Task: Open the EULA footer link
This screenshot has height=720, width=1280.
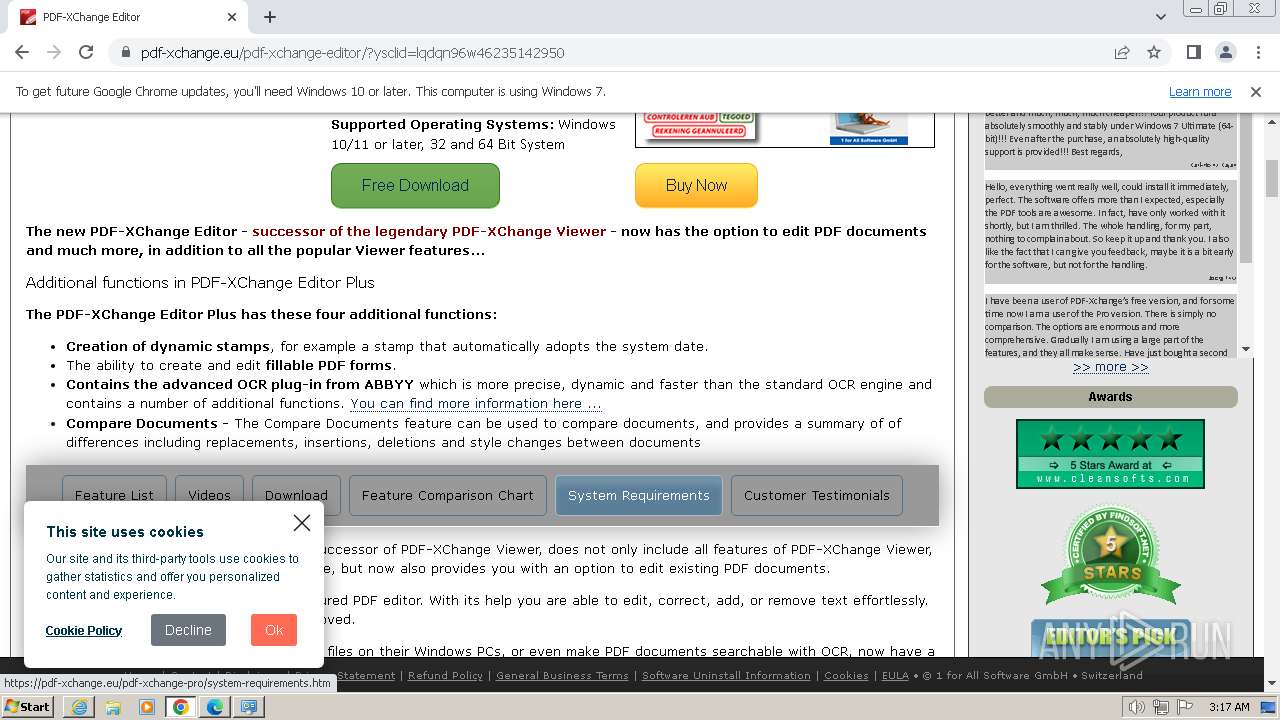Action: click(895, 675)
